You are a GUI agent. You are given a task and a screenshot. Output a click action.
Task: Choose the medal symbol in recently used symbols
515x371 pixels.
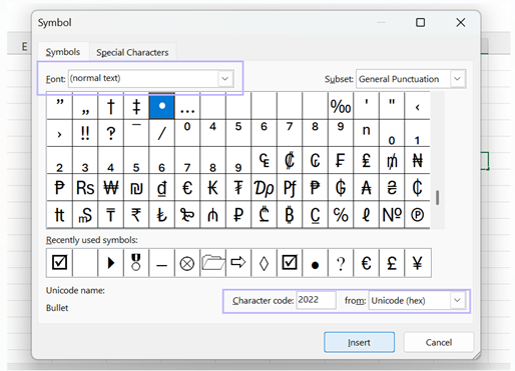coord(136,263)
